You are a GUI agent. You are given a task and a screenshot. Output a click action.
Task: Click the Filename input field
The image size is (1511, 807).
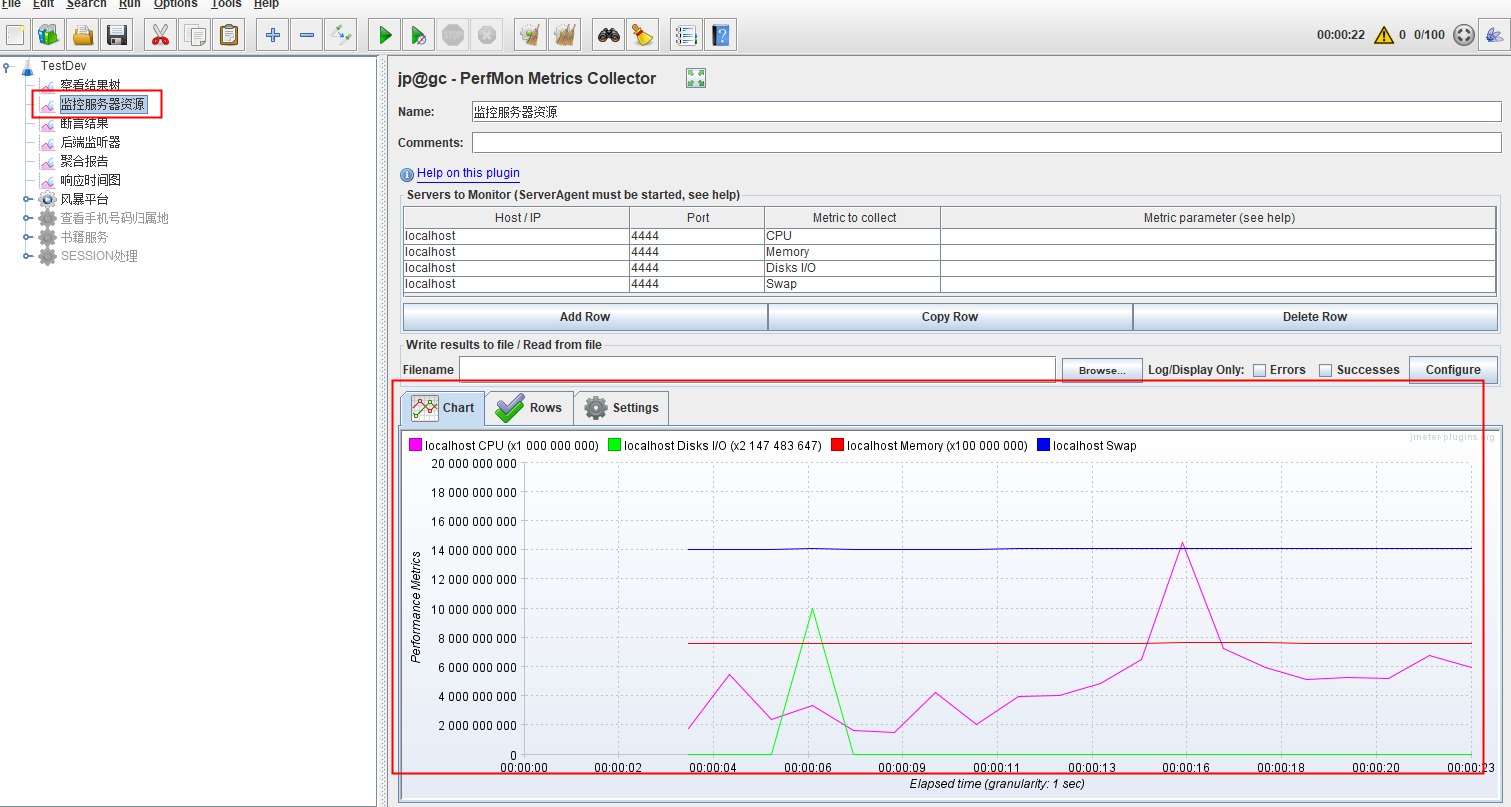[757, 370]
